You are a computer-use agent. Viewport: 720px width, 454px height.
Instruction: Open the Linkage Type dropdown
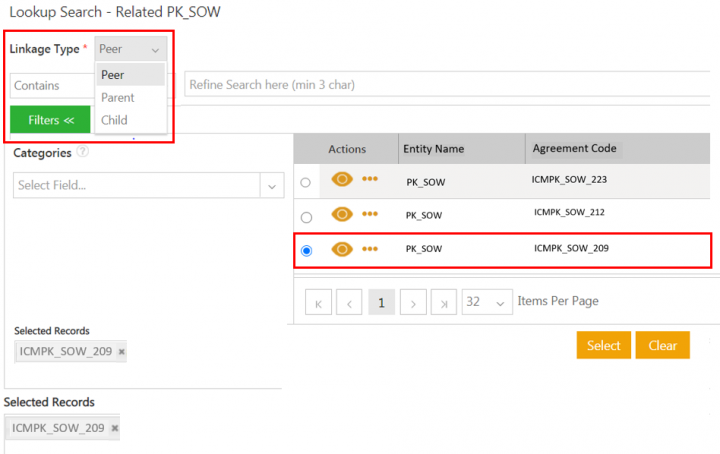coord(130,49)
